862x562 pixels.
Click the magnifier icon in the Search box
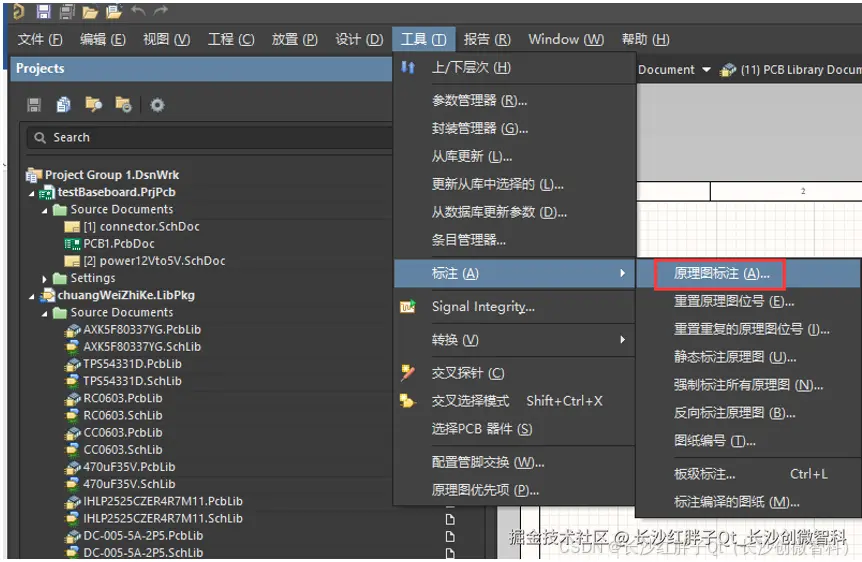coord(40,137)
